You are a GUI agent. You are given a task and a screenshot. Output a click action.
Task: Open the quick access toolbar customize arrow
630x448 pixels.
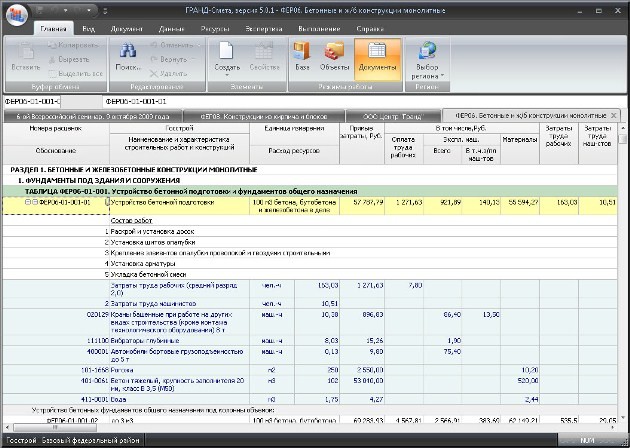point(105,11)
